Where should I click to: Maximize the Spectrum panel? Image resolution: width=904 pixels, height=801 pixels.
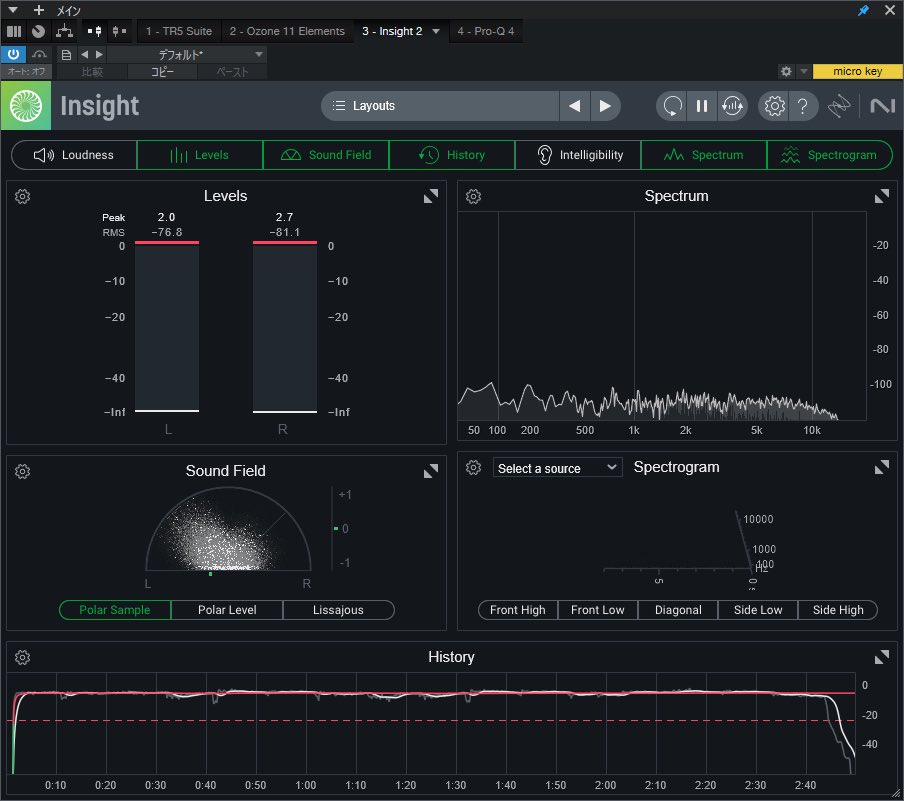[882, 197]
